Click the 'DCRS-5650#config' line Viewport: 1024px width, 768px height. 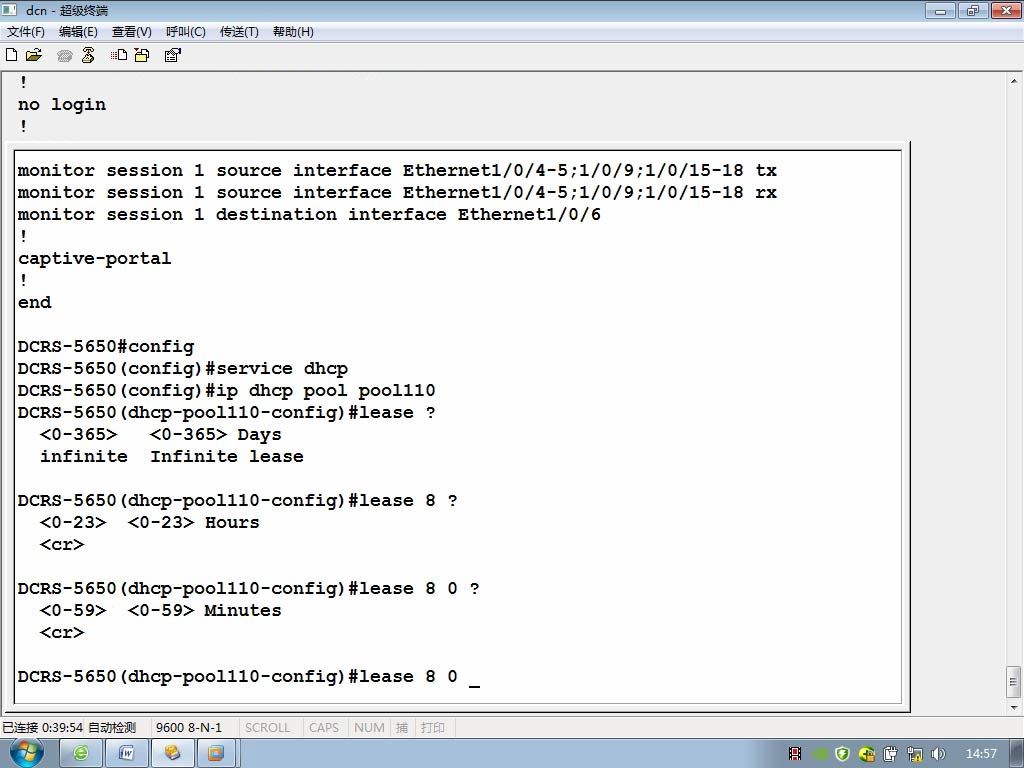click(x=106, y=347)
